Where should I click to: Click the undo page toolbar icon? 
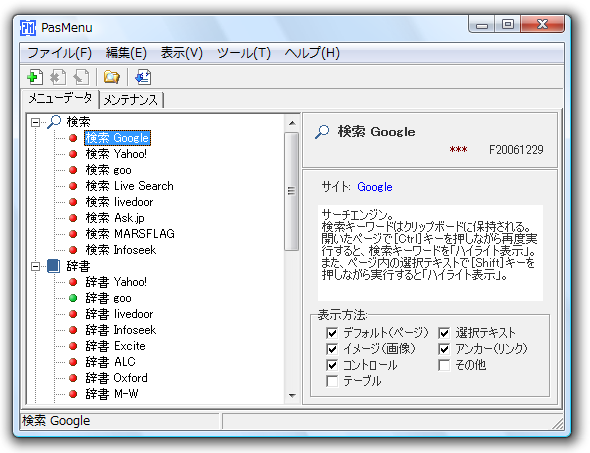[81, 77]
